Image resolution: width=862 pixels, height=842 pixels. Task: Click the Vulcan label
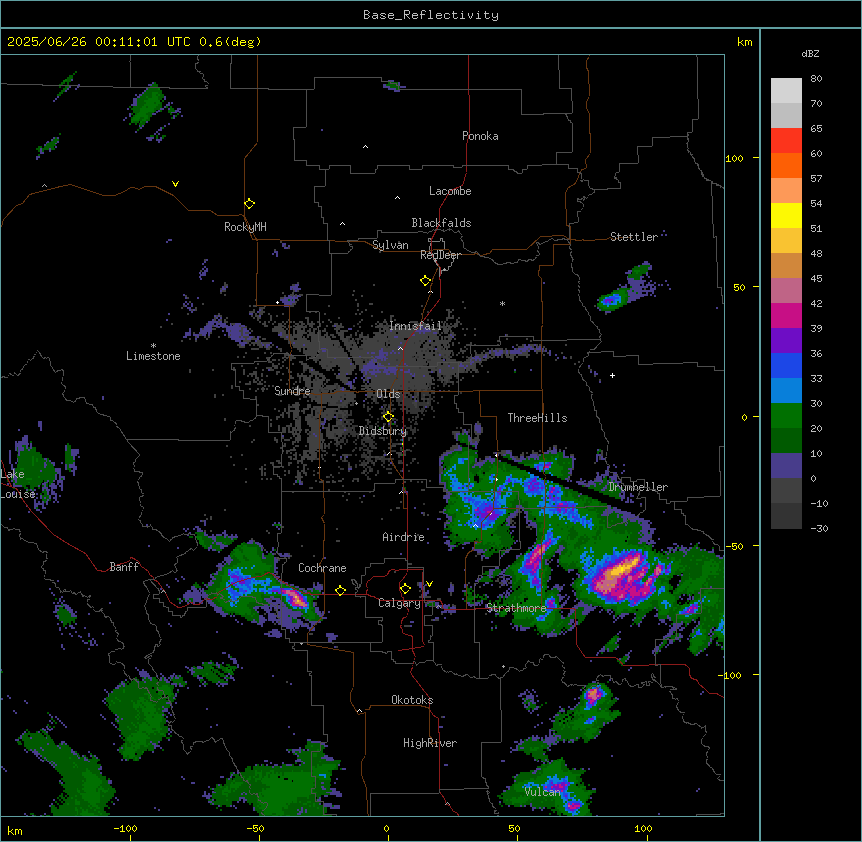542,791
